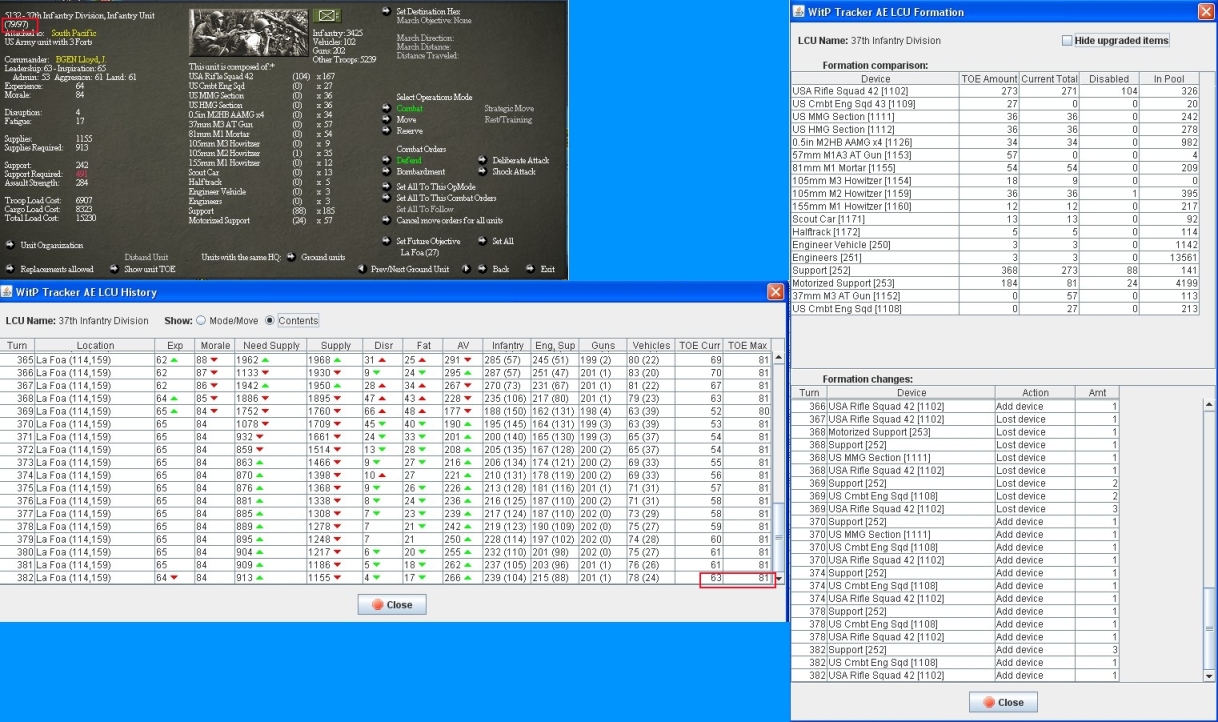Click turn 368 US MMG Section change row
Screen dimensions: 1218x722
[x=955, y=457]
